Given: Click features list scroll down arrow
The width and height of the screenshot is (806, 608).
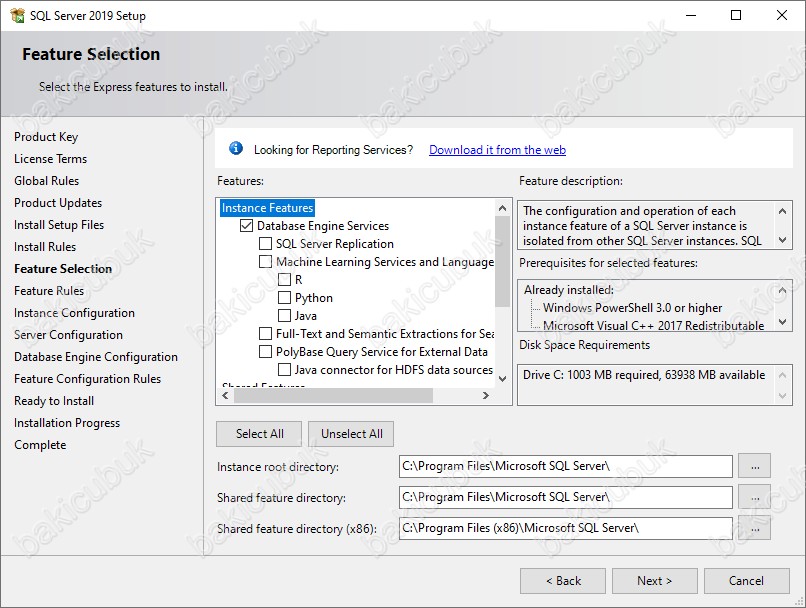Looking at the screenshot, I should [503, 379].
